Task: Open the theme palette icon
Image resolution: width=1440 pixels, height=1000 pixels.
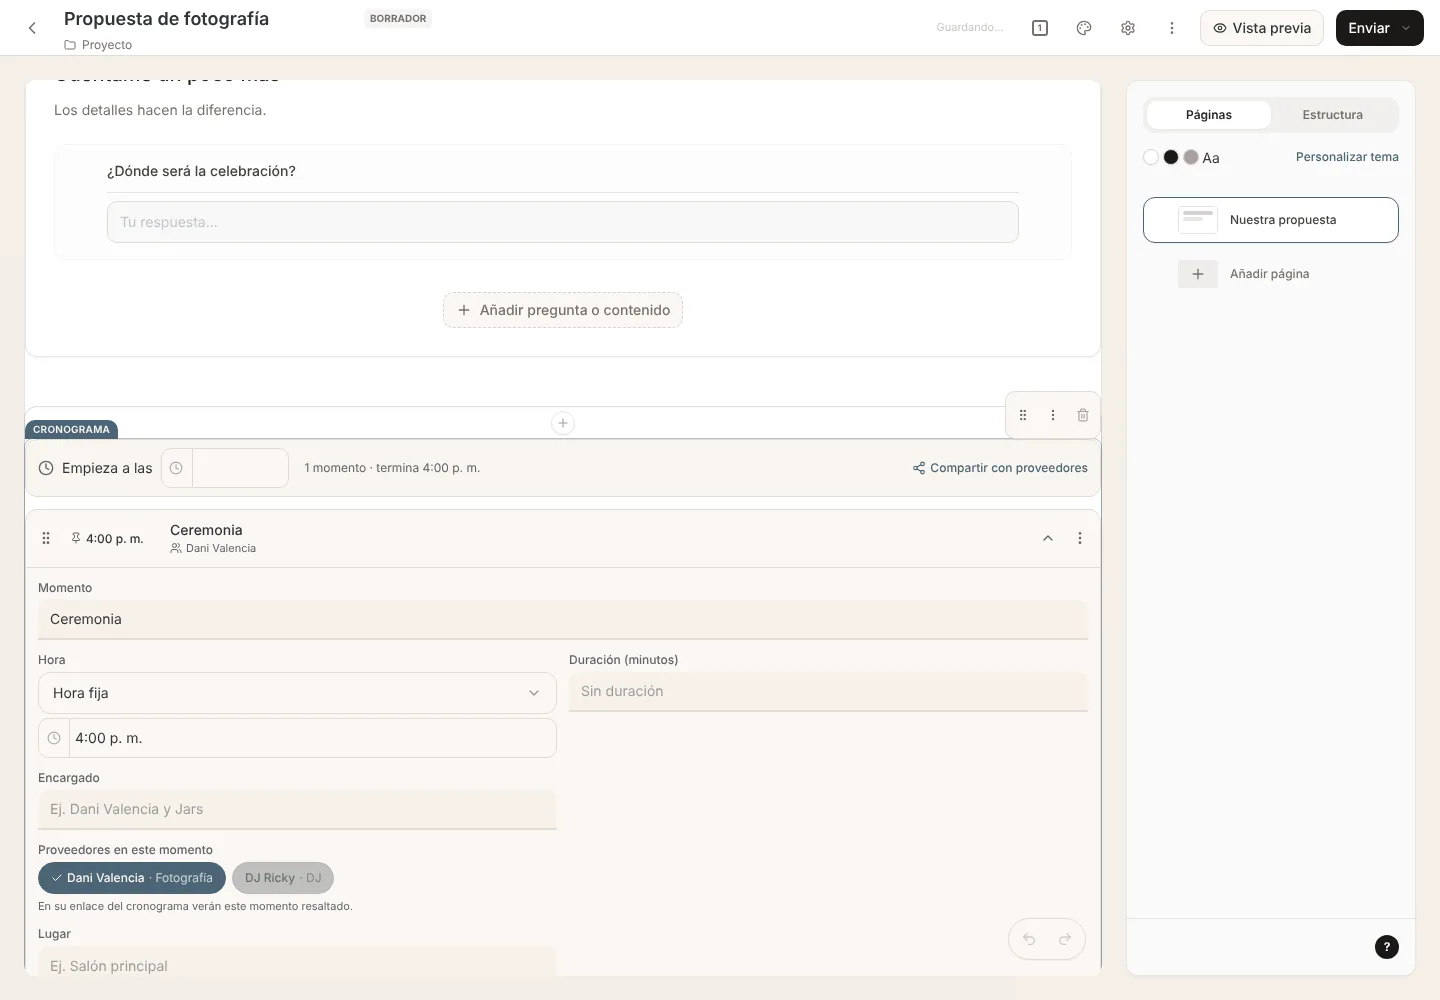Action: coord(1084,28)
